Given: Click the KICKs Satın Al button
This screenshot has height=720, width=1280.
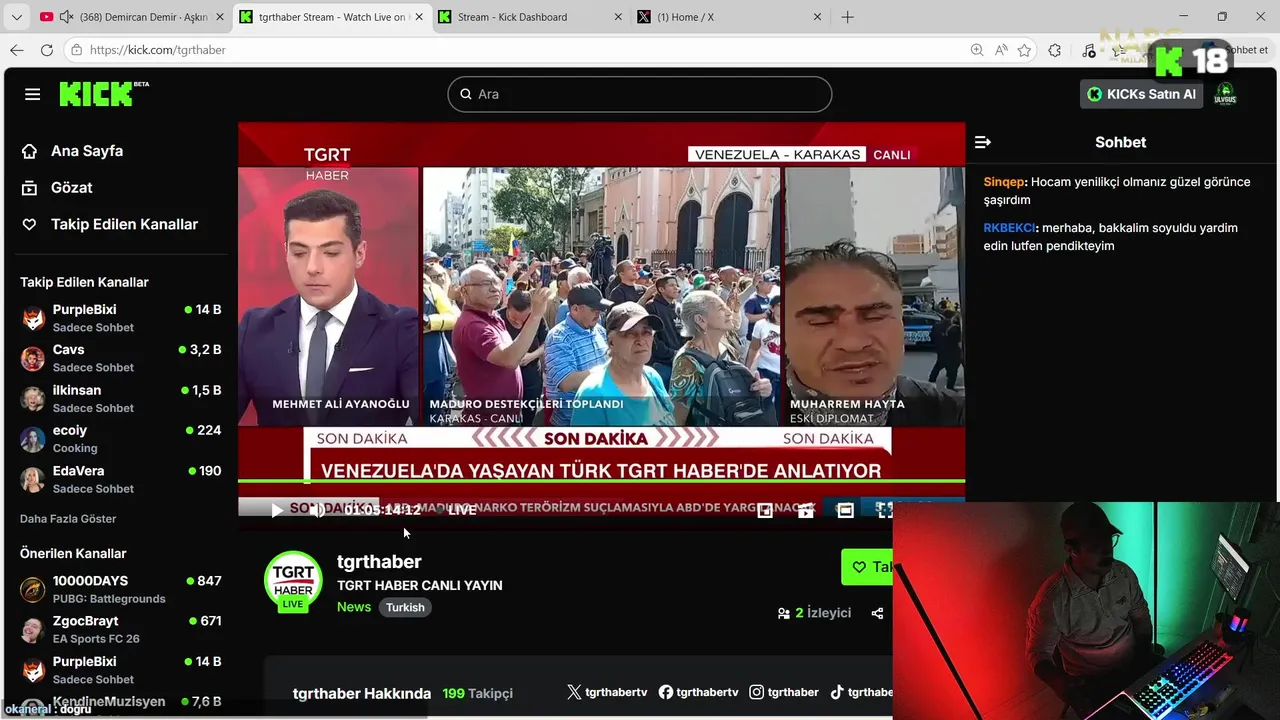Looking at the screenshot, I should click(x=1141, y=94).
